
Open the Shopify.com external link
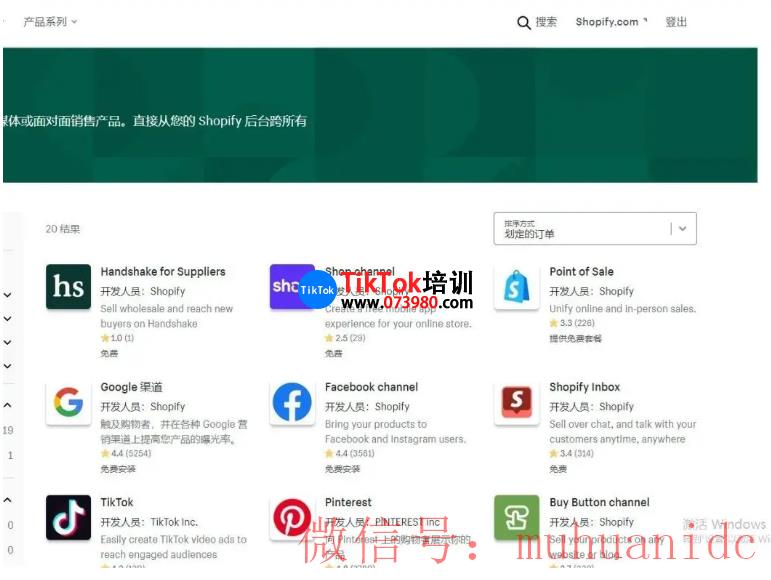[611, 22]
